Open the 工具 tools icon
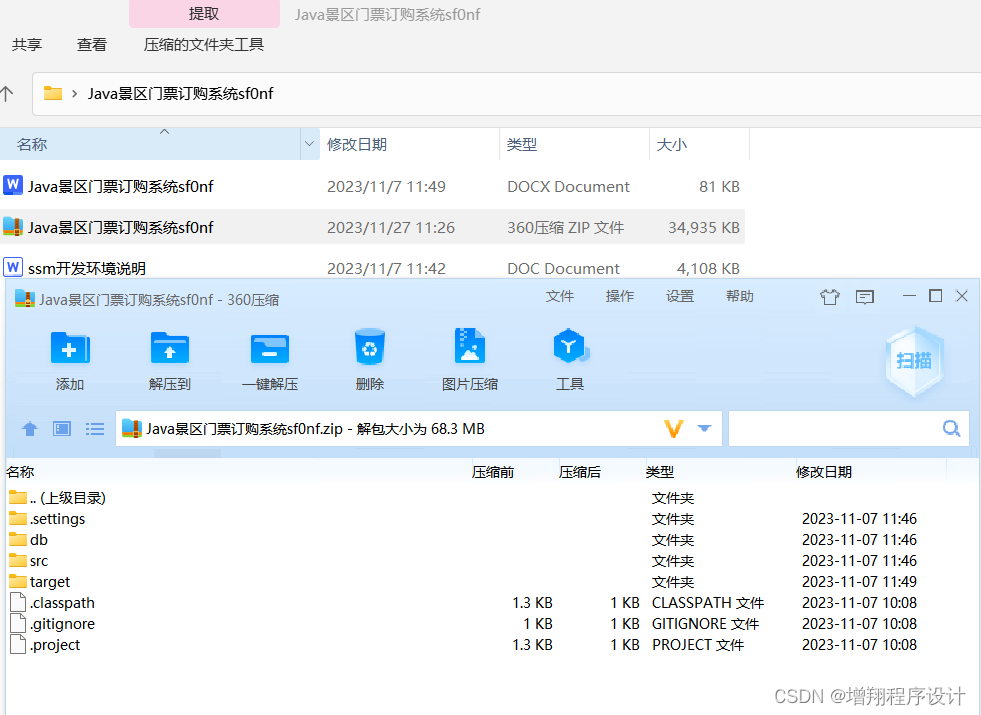 (570, 346)
